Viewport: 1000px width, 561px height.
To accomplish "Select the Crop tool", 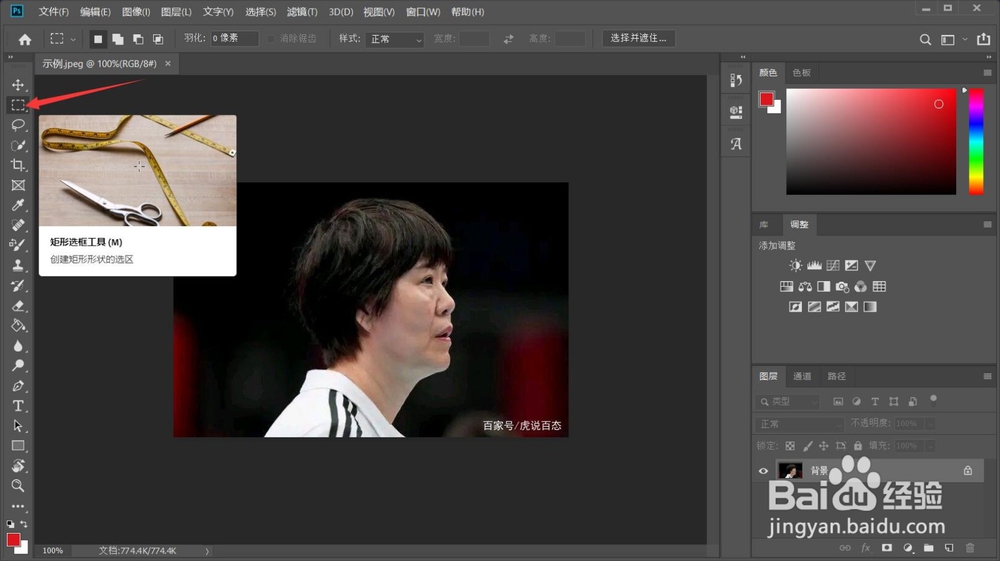I will point(18,165).
